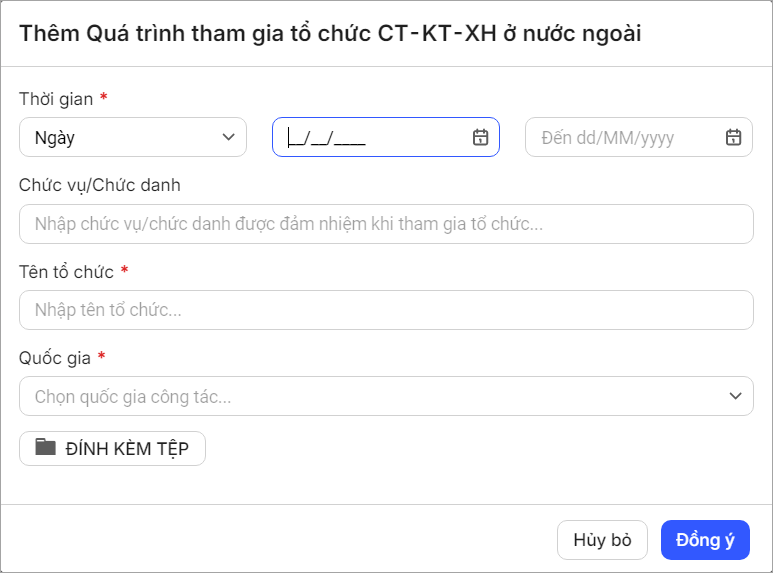
Task: Click the Tên tổ chức label
Action: tap(66, 270)
